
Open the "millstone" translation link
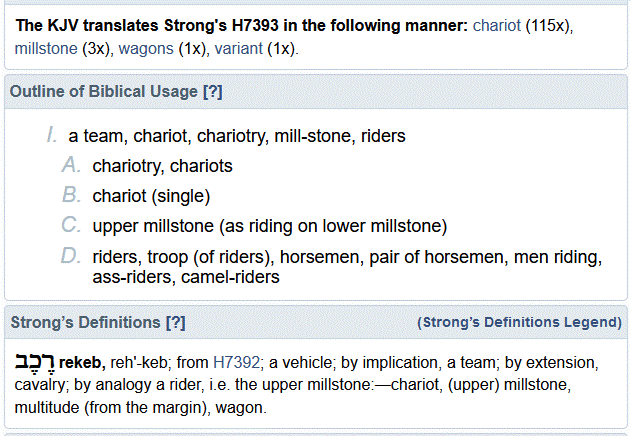tap(46, 48)
